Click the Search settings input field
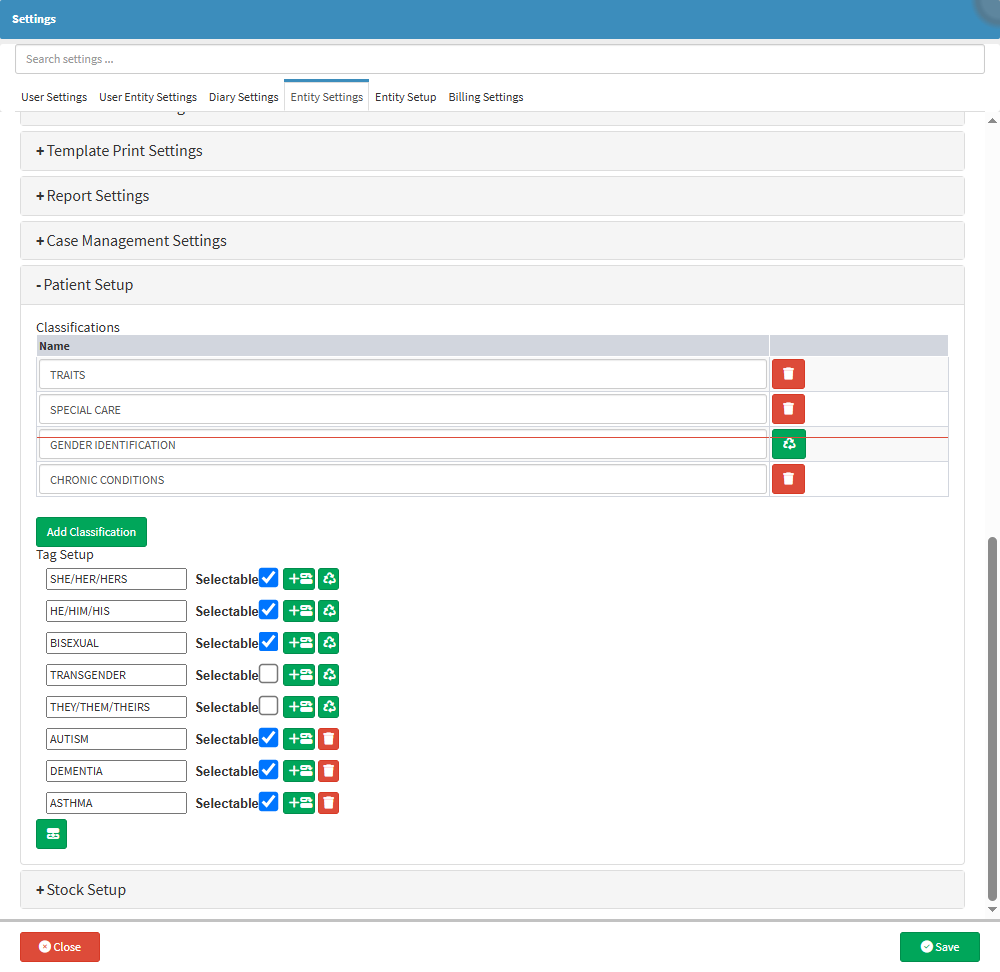Screen dimensions: 1000x972 [x=500, y=59]
